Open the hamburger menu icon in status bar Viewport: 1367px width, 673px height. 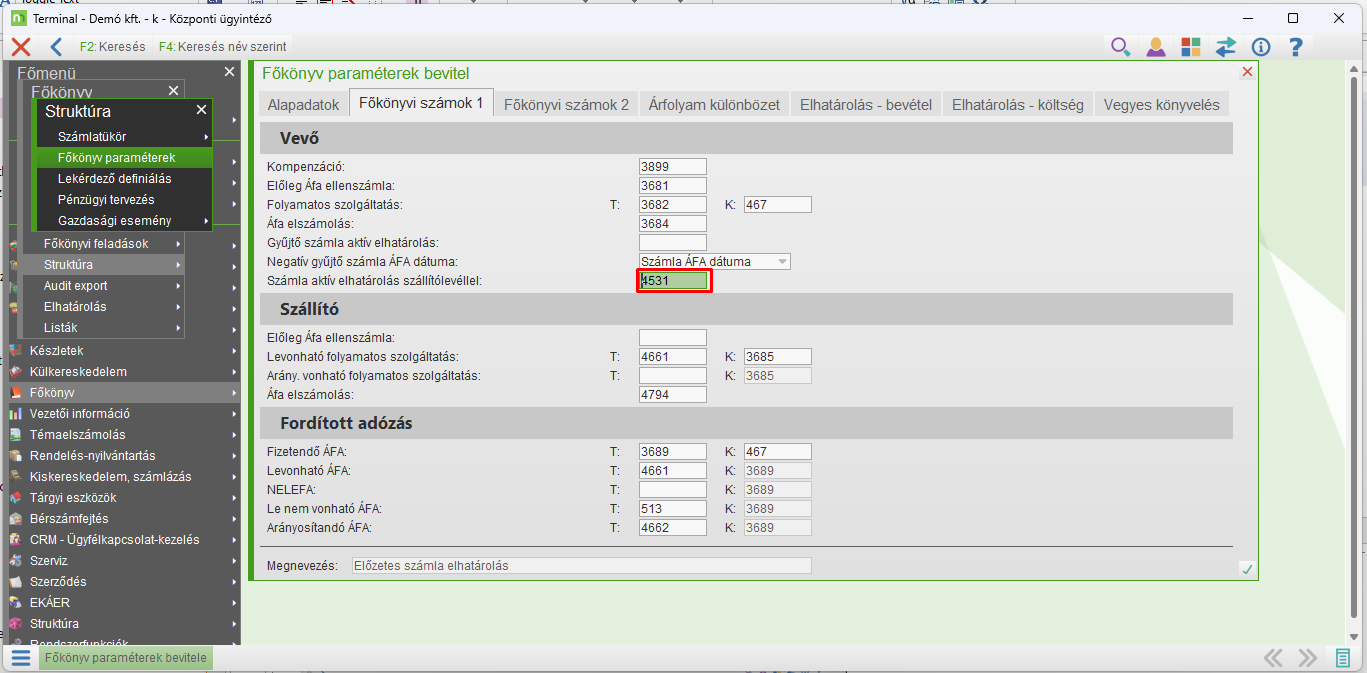(x=21, y=657)
